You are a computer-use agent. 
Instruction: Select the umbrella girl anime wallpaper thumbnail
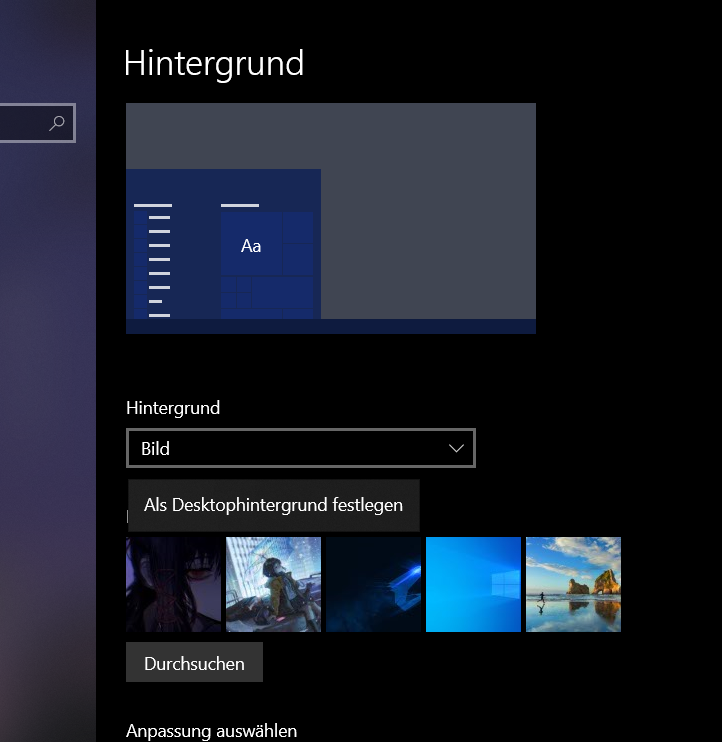tap(273, 584)
